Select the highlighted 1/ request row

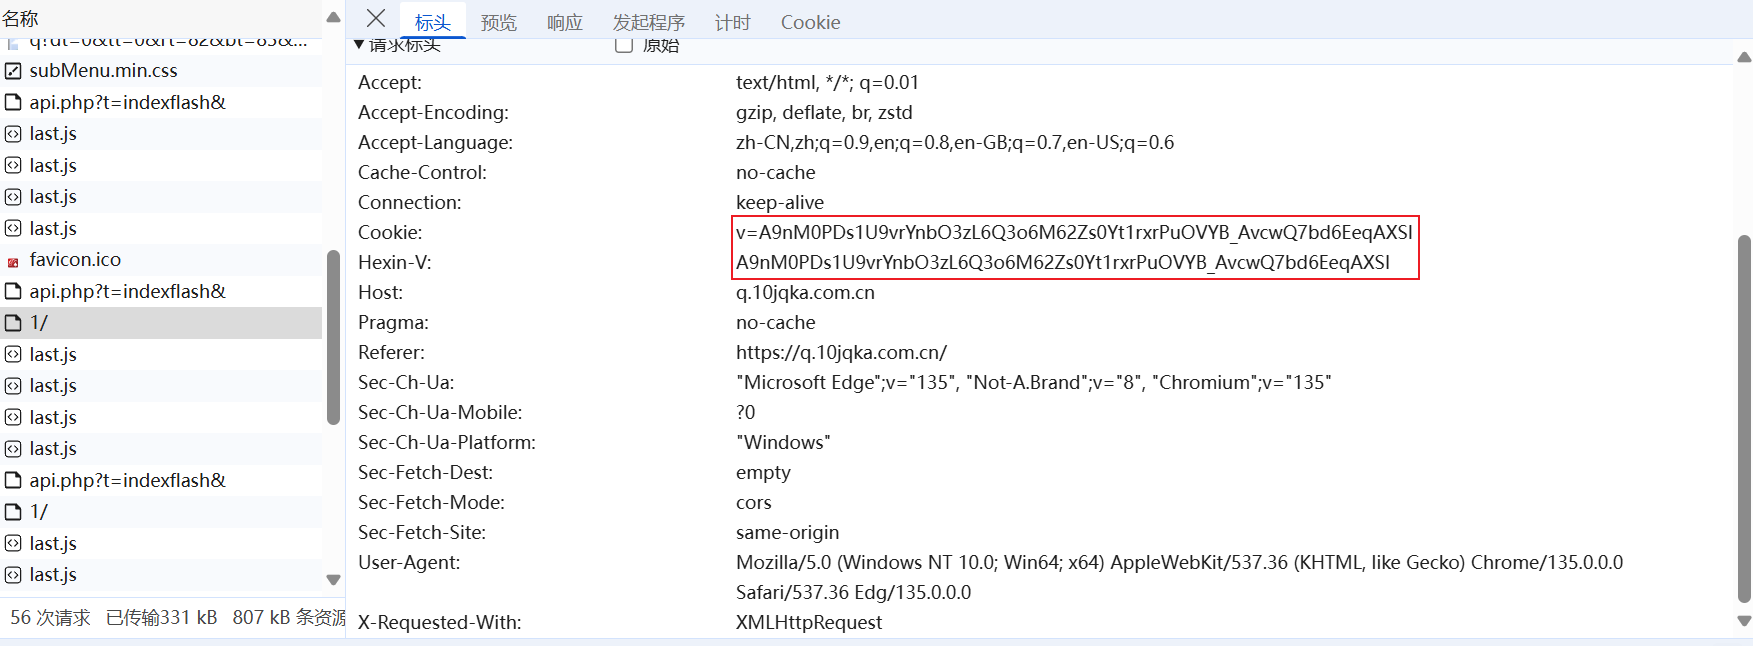[161, 322]
